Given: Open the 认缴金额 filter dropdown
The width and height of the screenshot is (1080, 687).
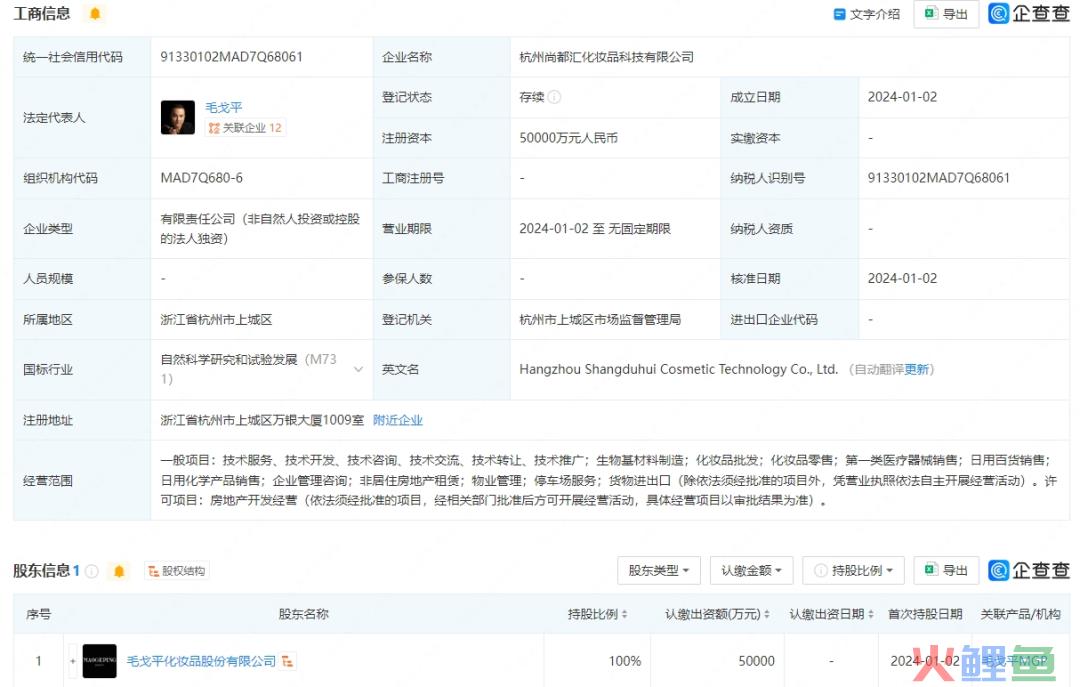Looking at the screenshot, I should (751, 571).
